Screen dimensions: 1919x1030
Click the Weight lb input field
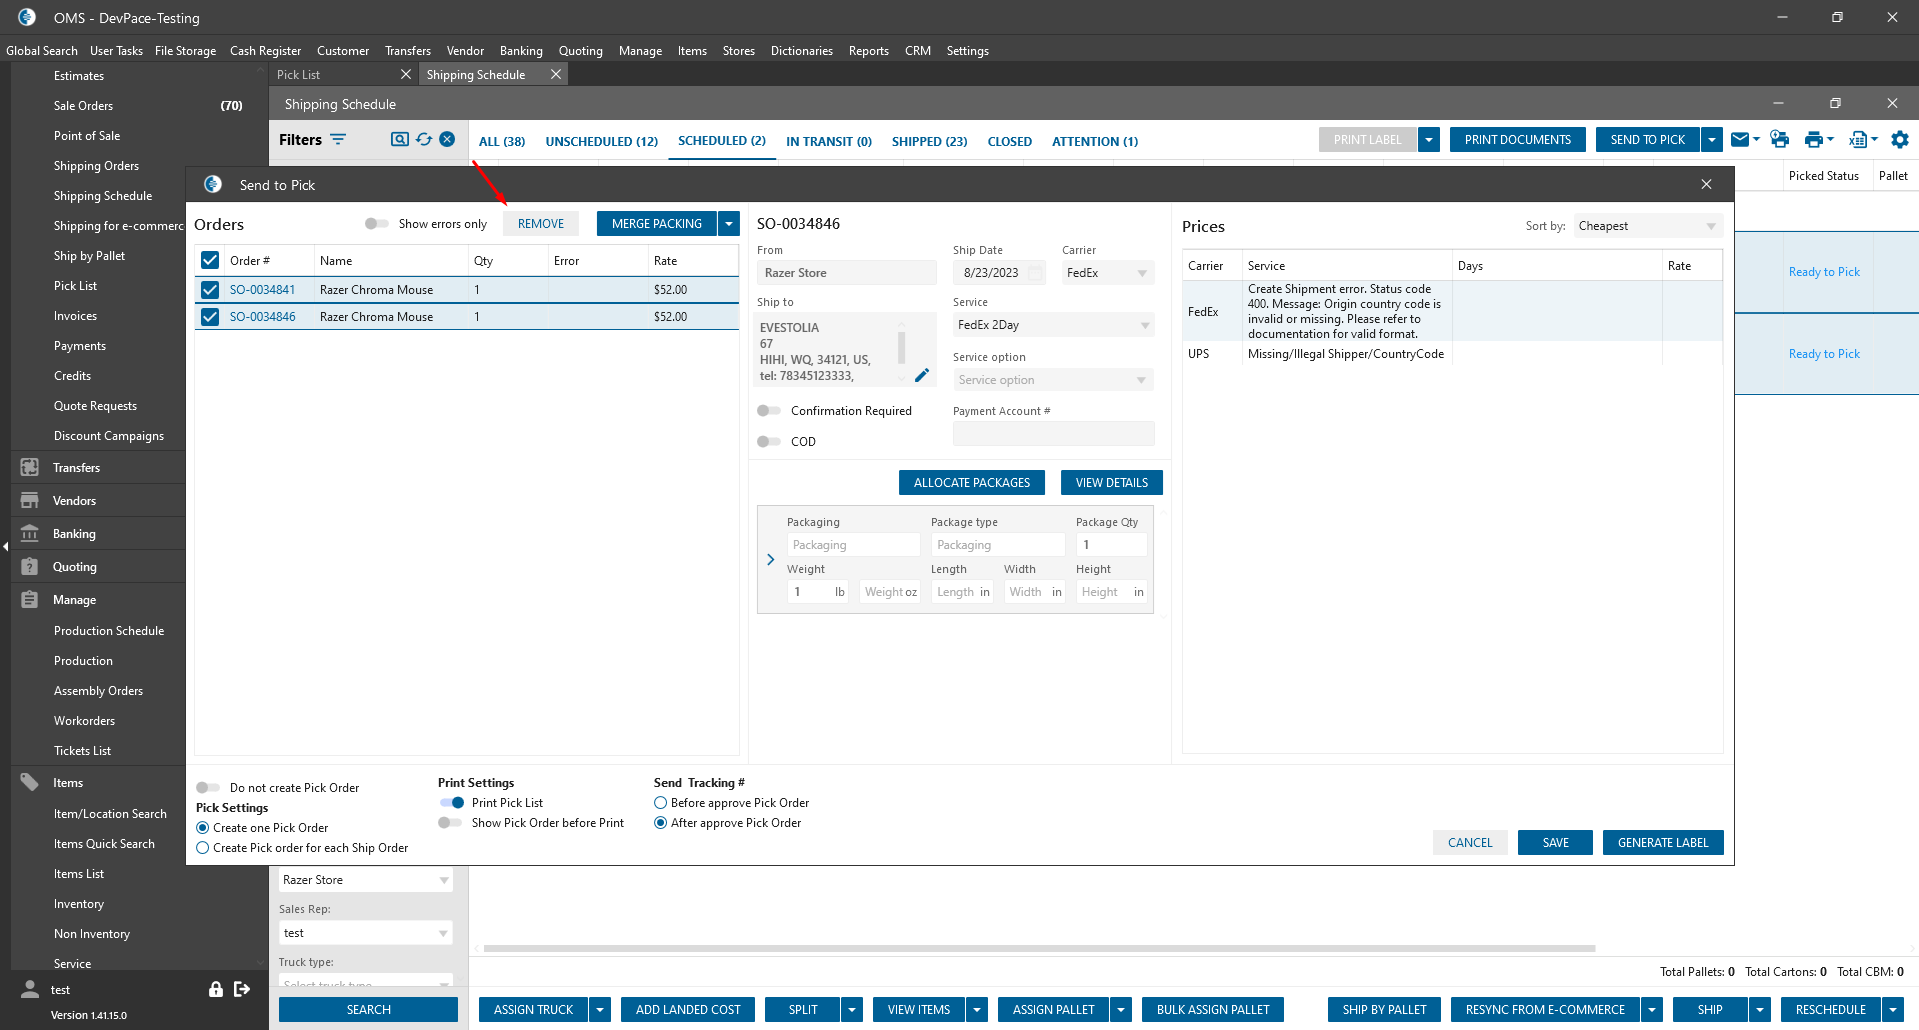(810, 592)
